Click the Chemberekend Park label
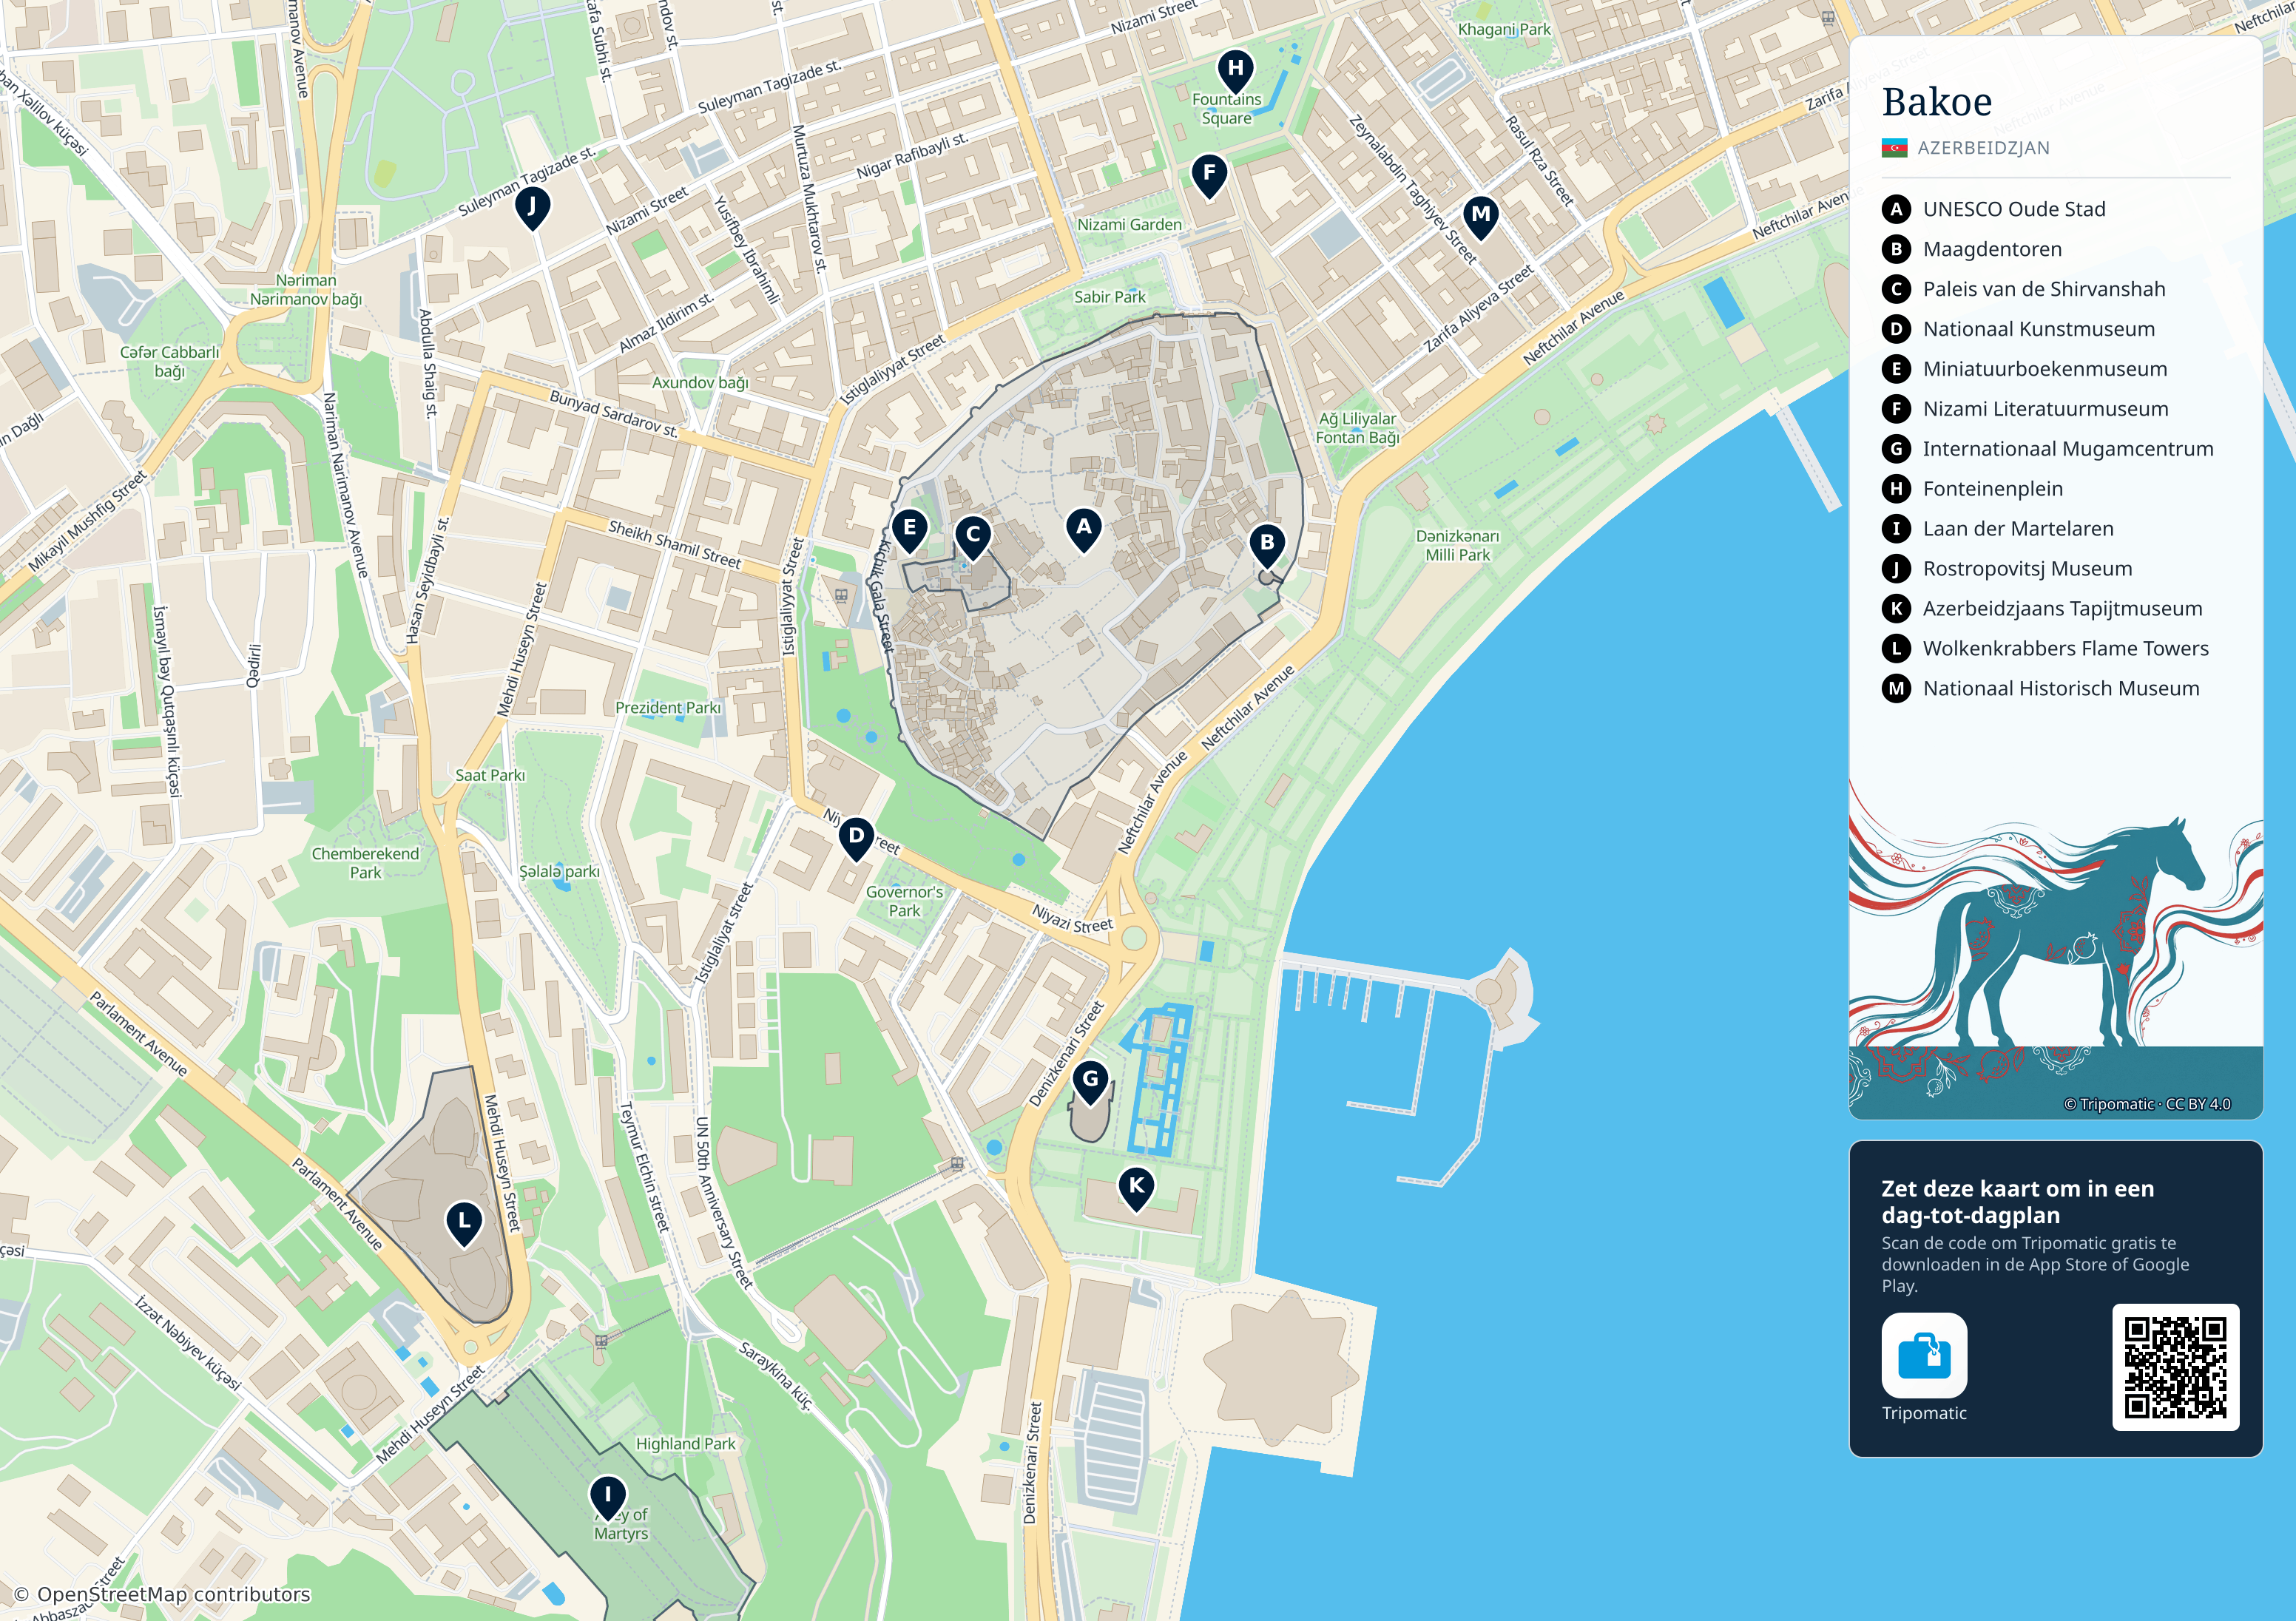 (x=365, y=863)
